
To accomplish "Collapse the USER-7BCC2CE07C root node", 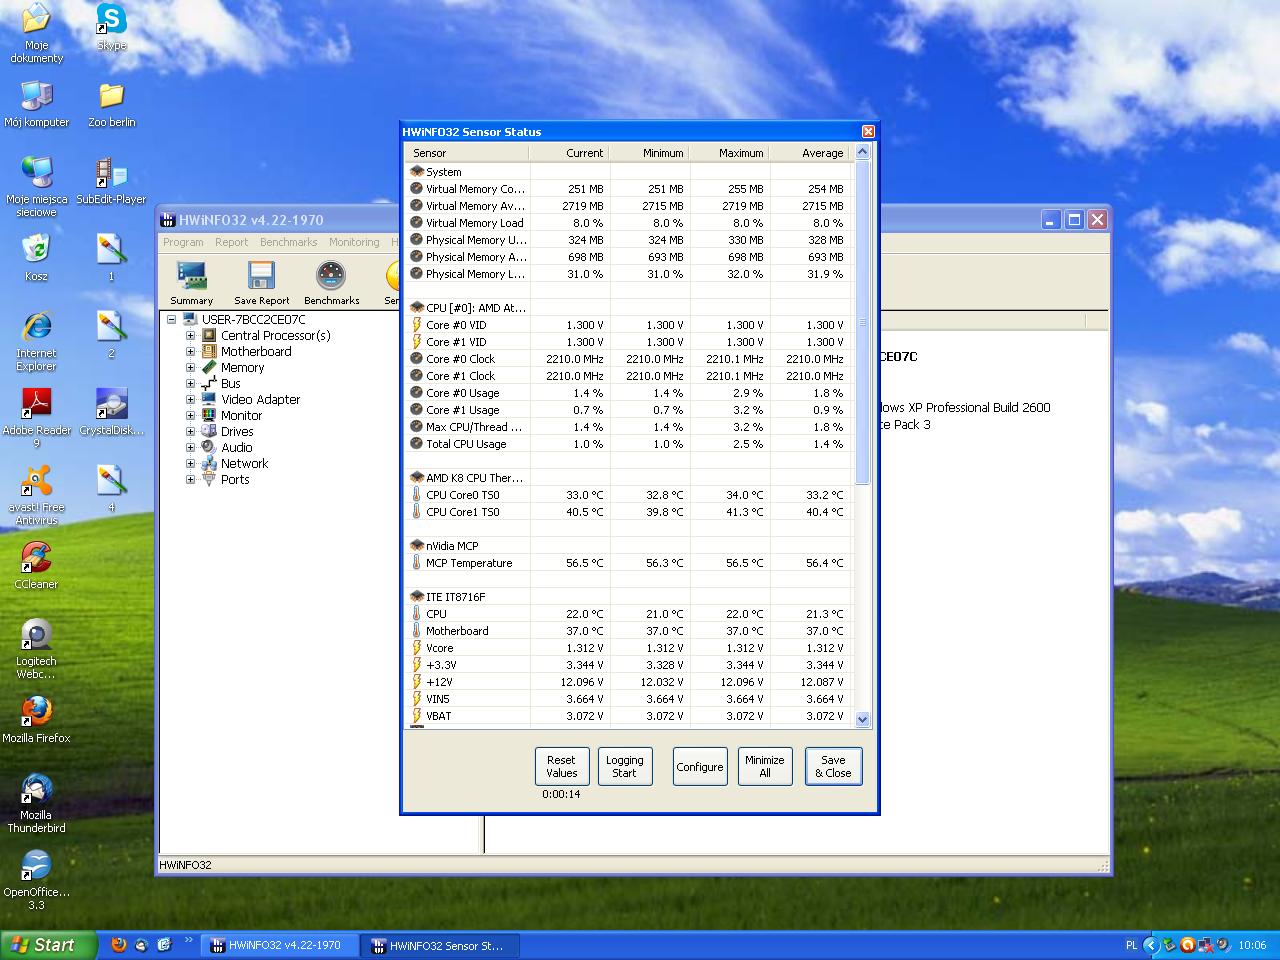I will click(x=172, y=320).
